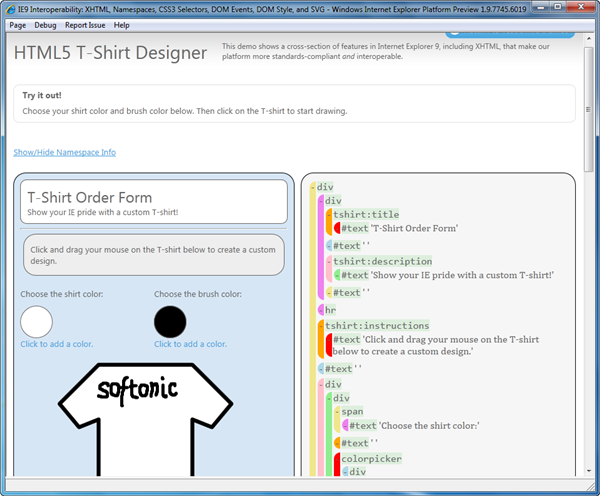Image resolution: width=600 pixels, height=496 pixels.
Task: Select the white shirt color swatch
Action: pos(37,322)
